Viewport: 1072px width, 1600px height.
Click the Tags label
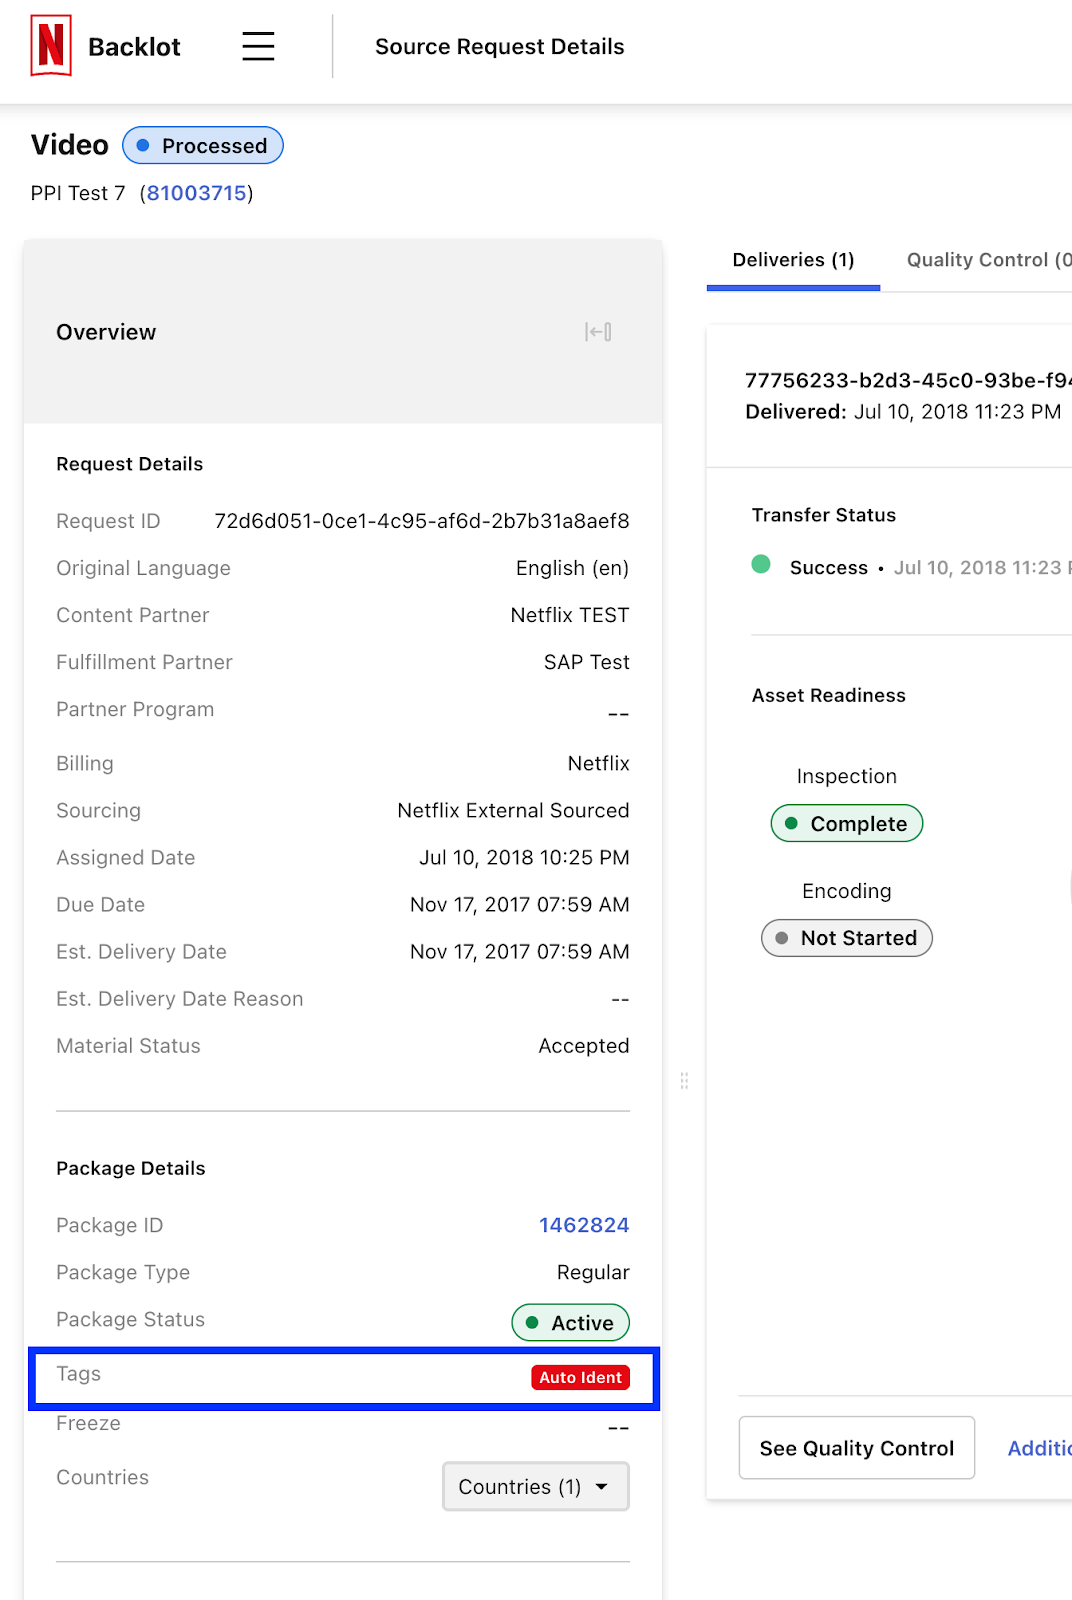tap(79, 1373)
